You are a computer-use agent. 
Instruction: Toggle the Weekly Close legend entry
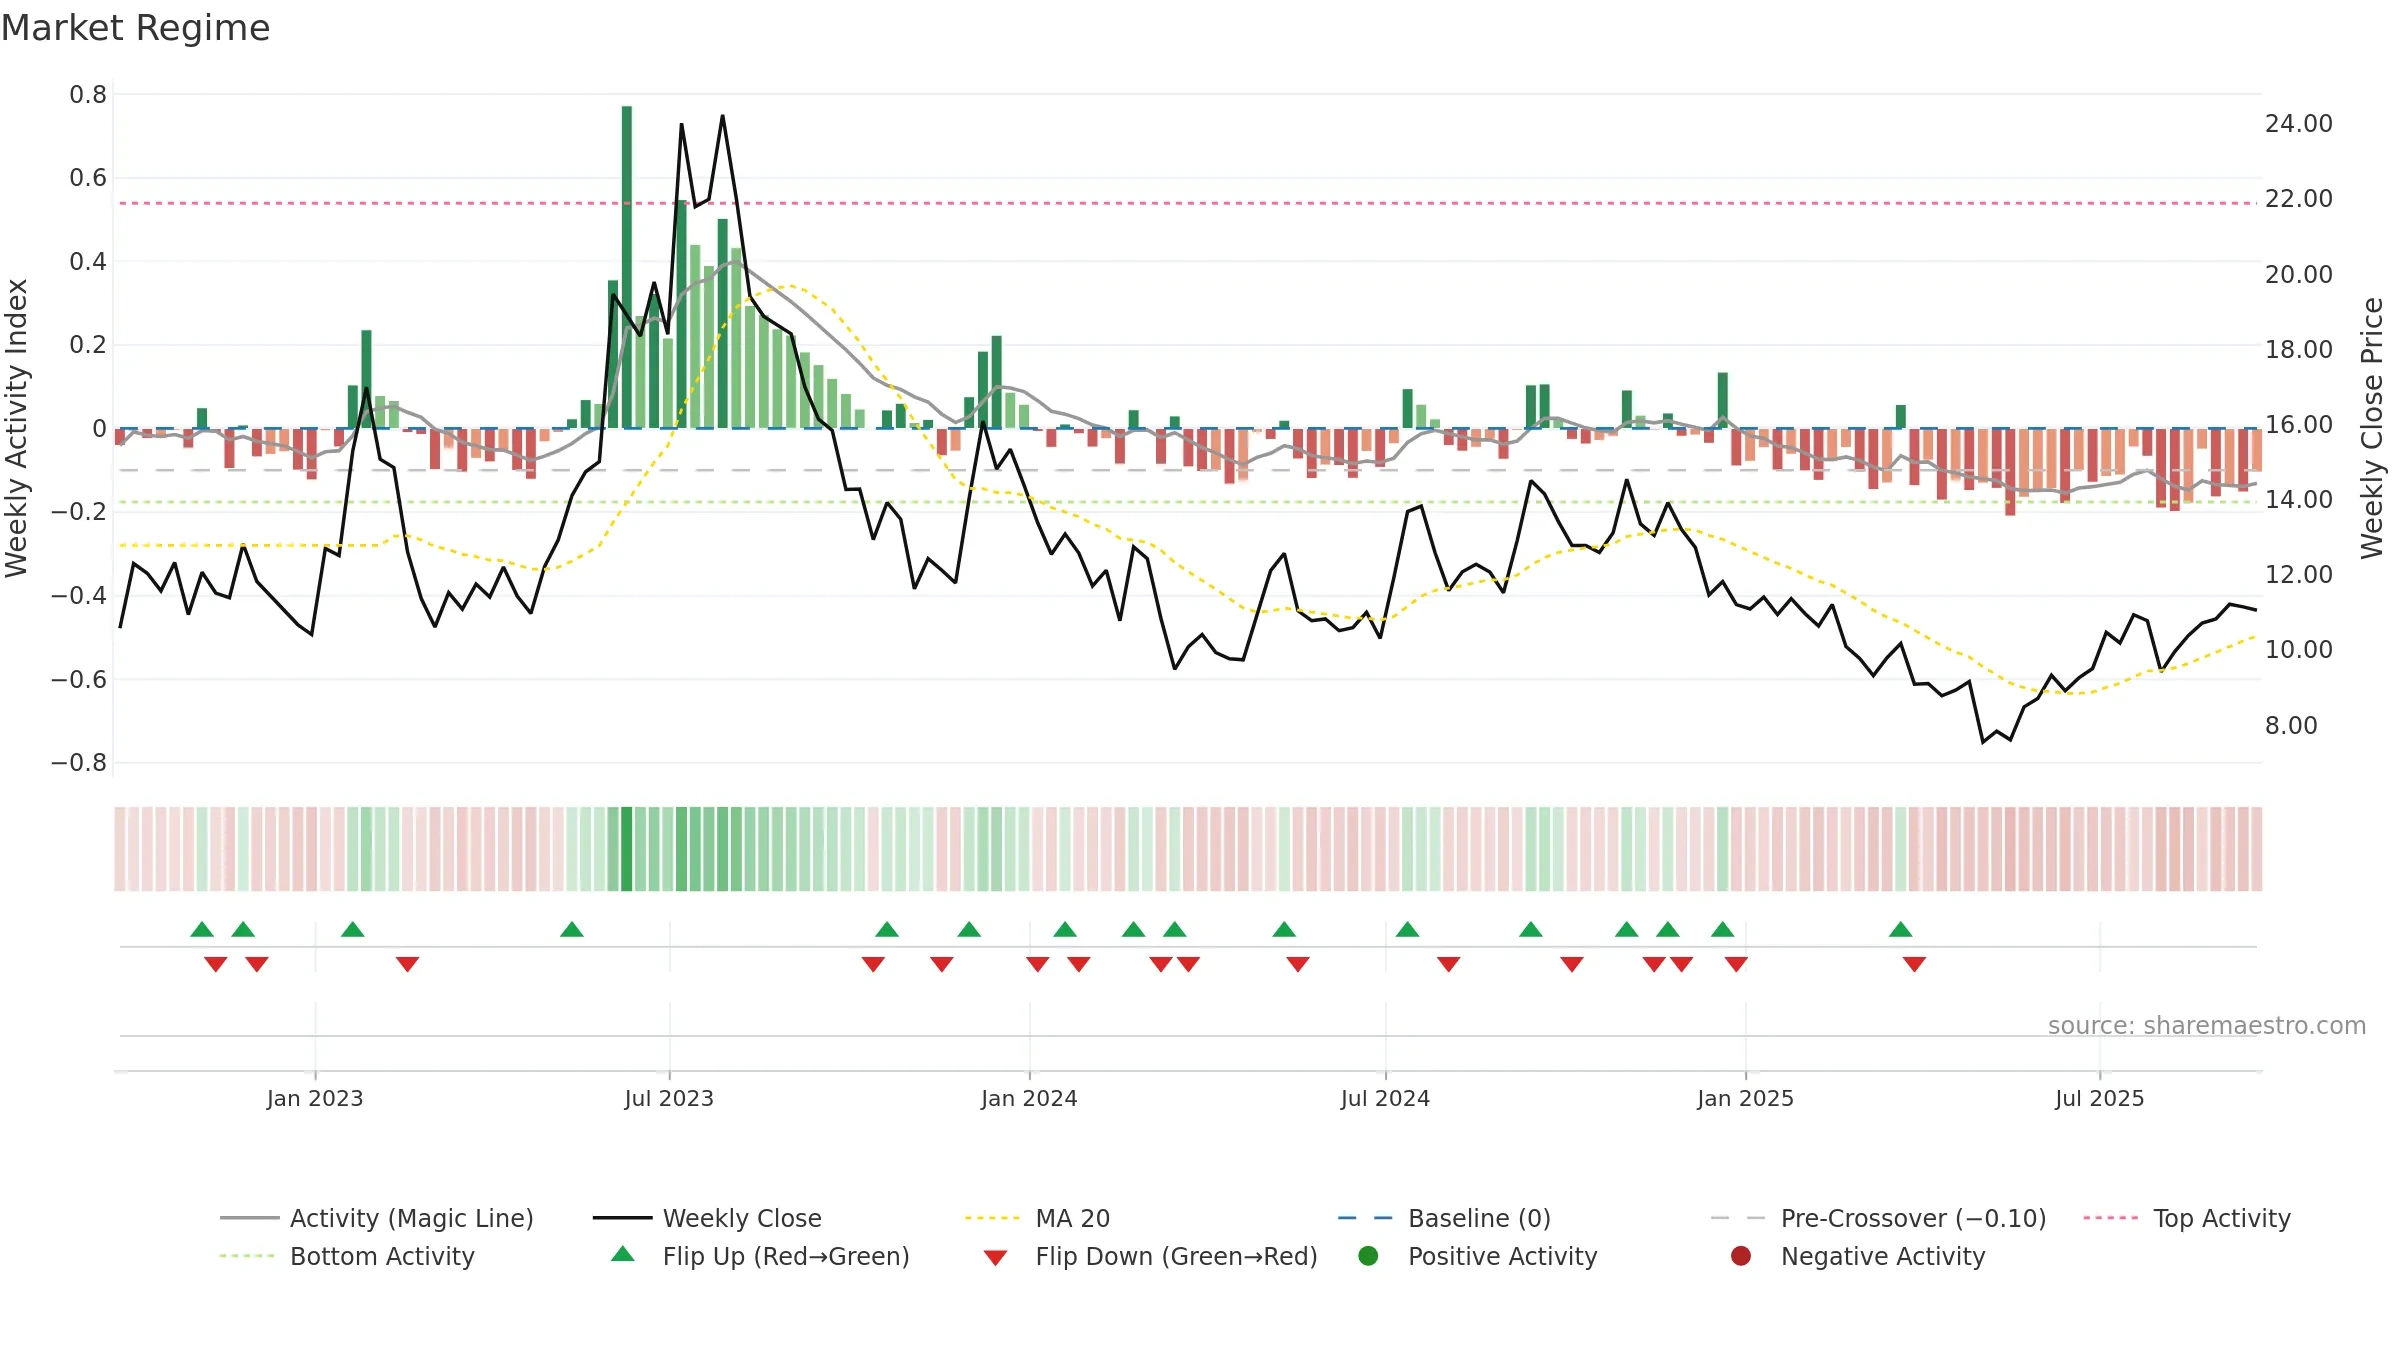point(707,1218)
